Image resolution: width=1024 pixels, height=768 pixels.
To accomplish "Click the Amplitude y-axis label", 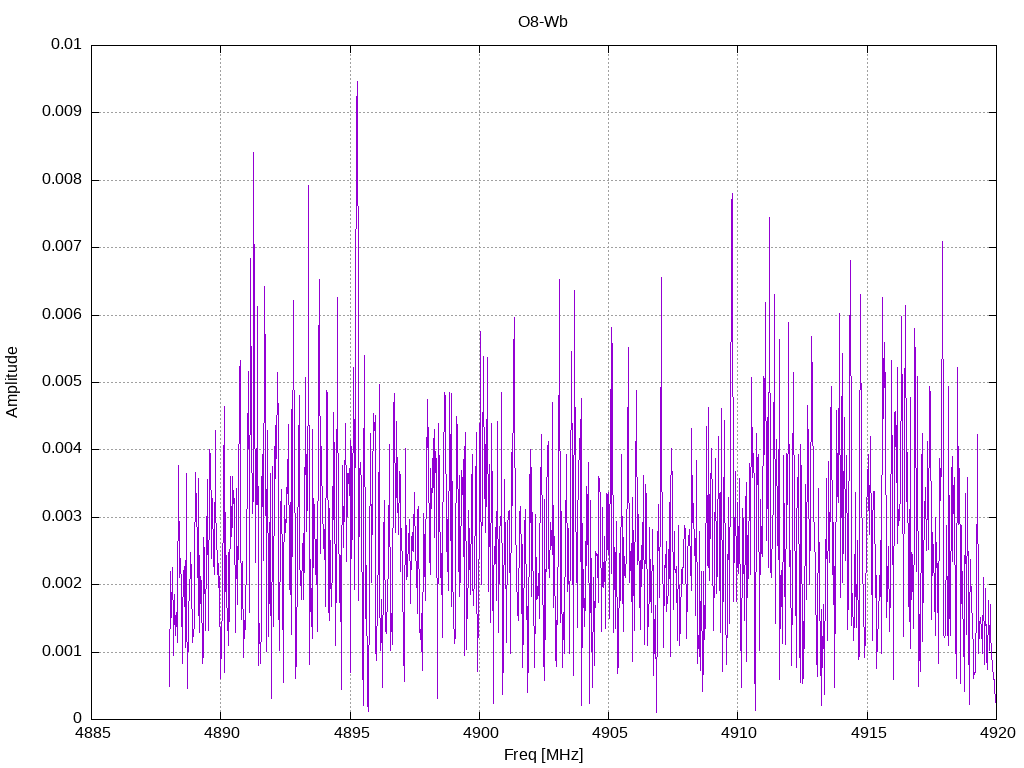I will pos(12,382).
